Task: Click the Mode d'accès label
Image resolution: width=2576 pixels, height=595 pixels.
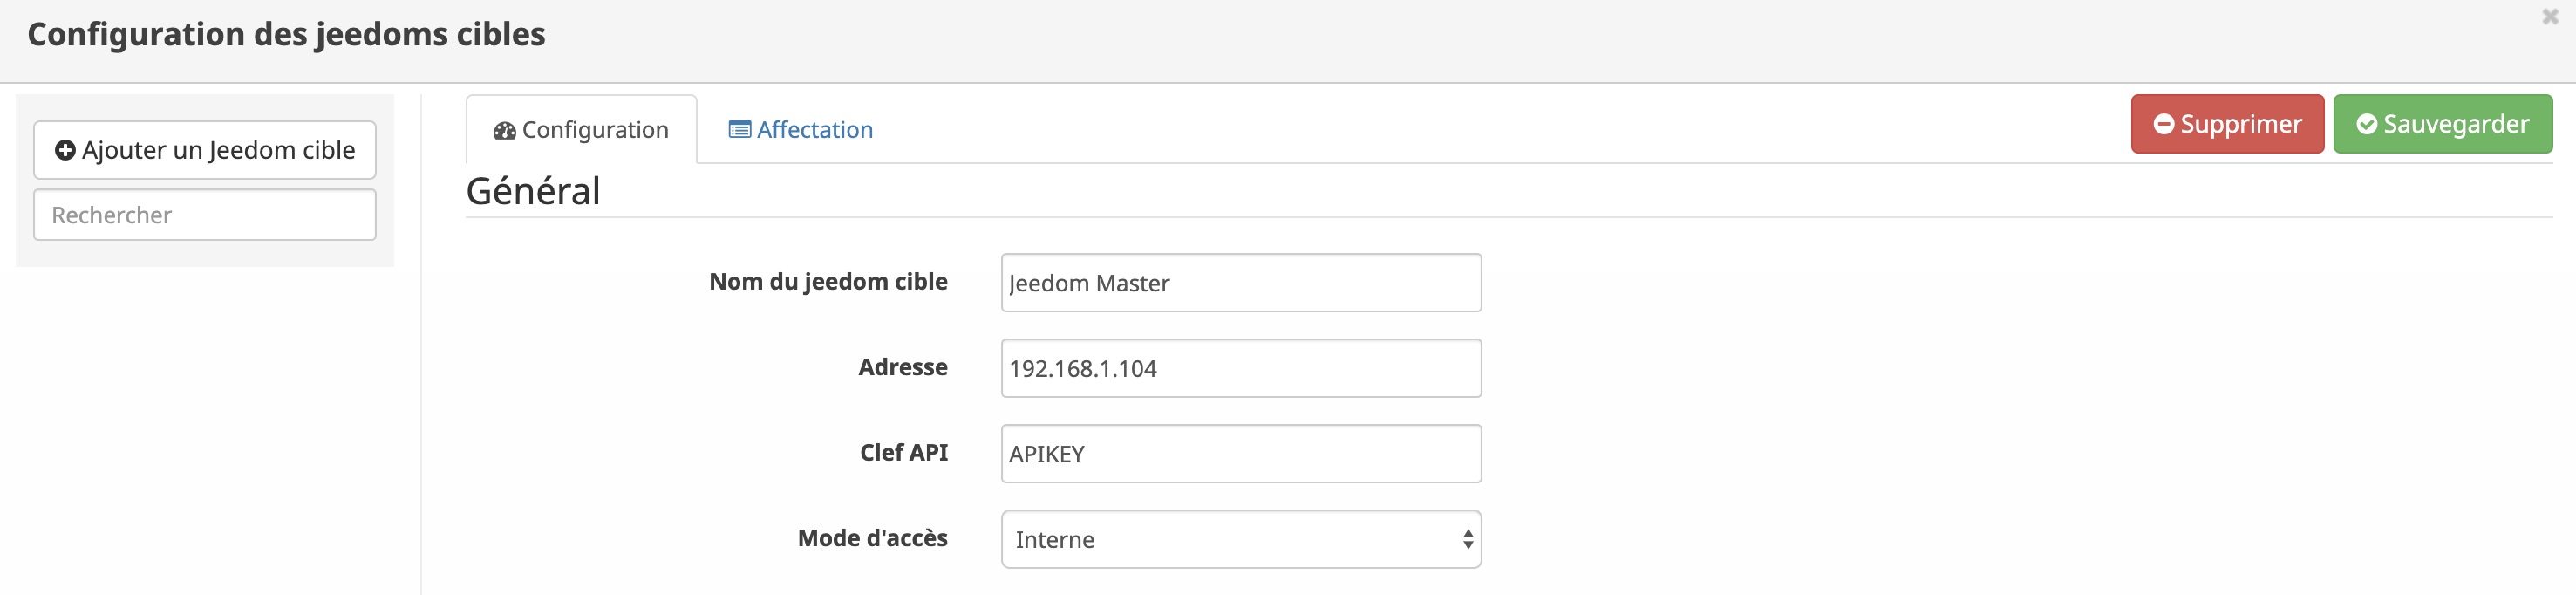Action: point(872,538)
